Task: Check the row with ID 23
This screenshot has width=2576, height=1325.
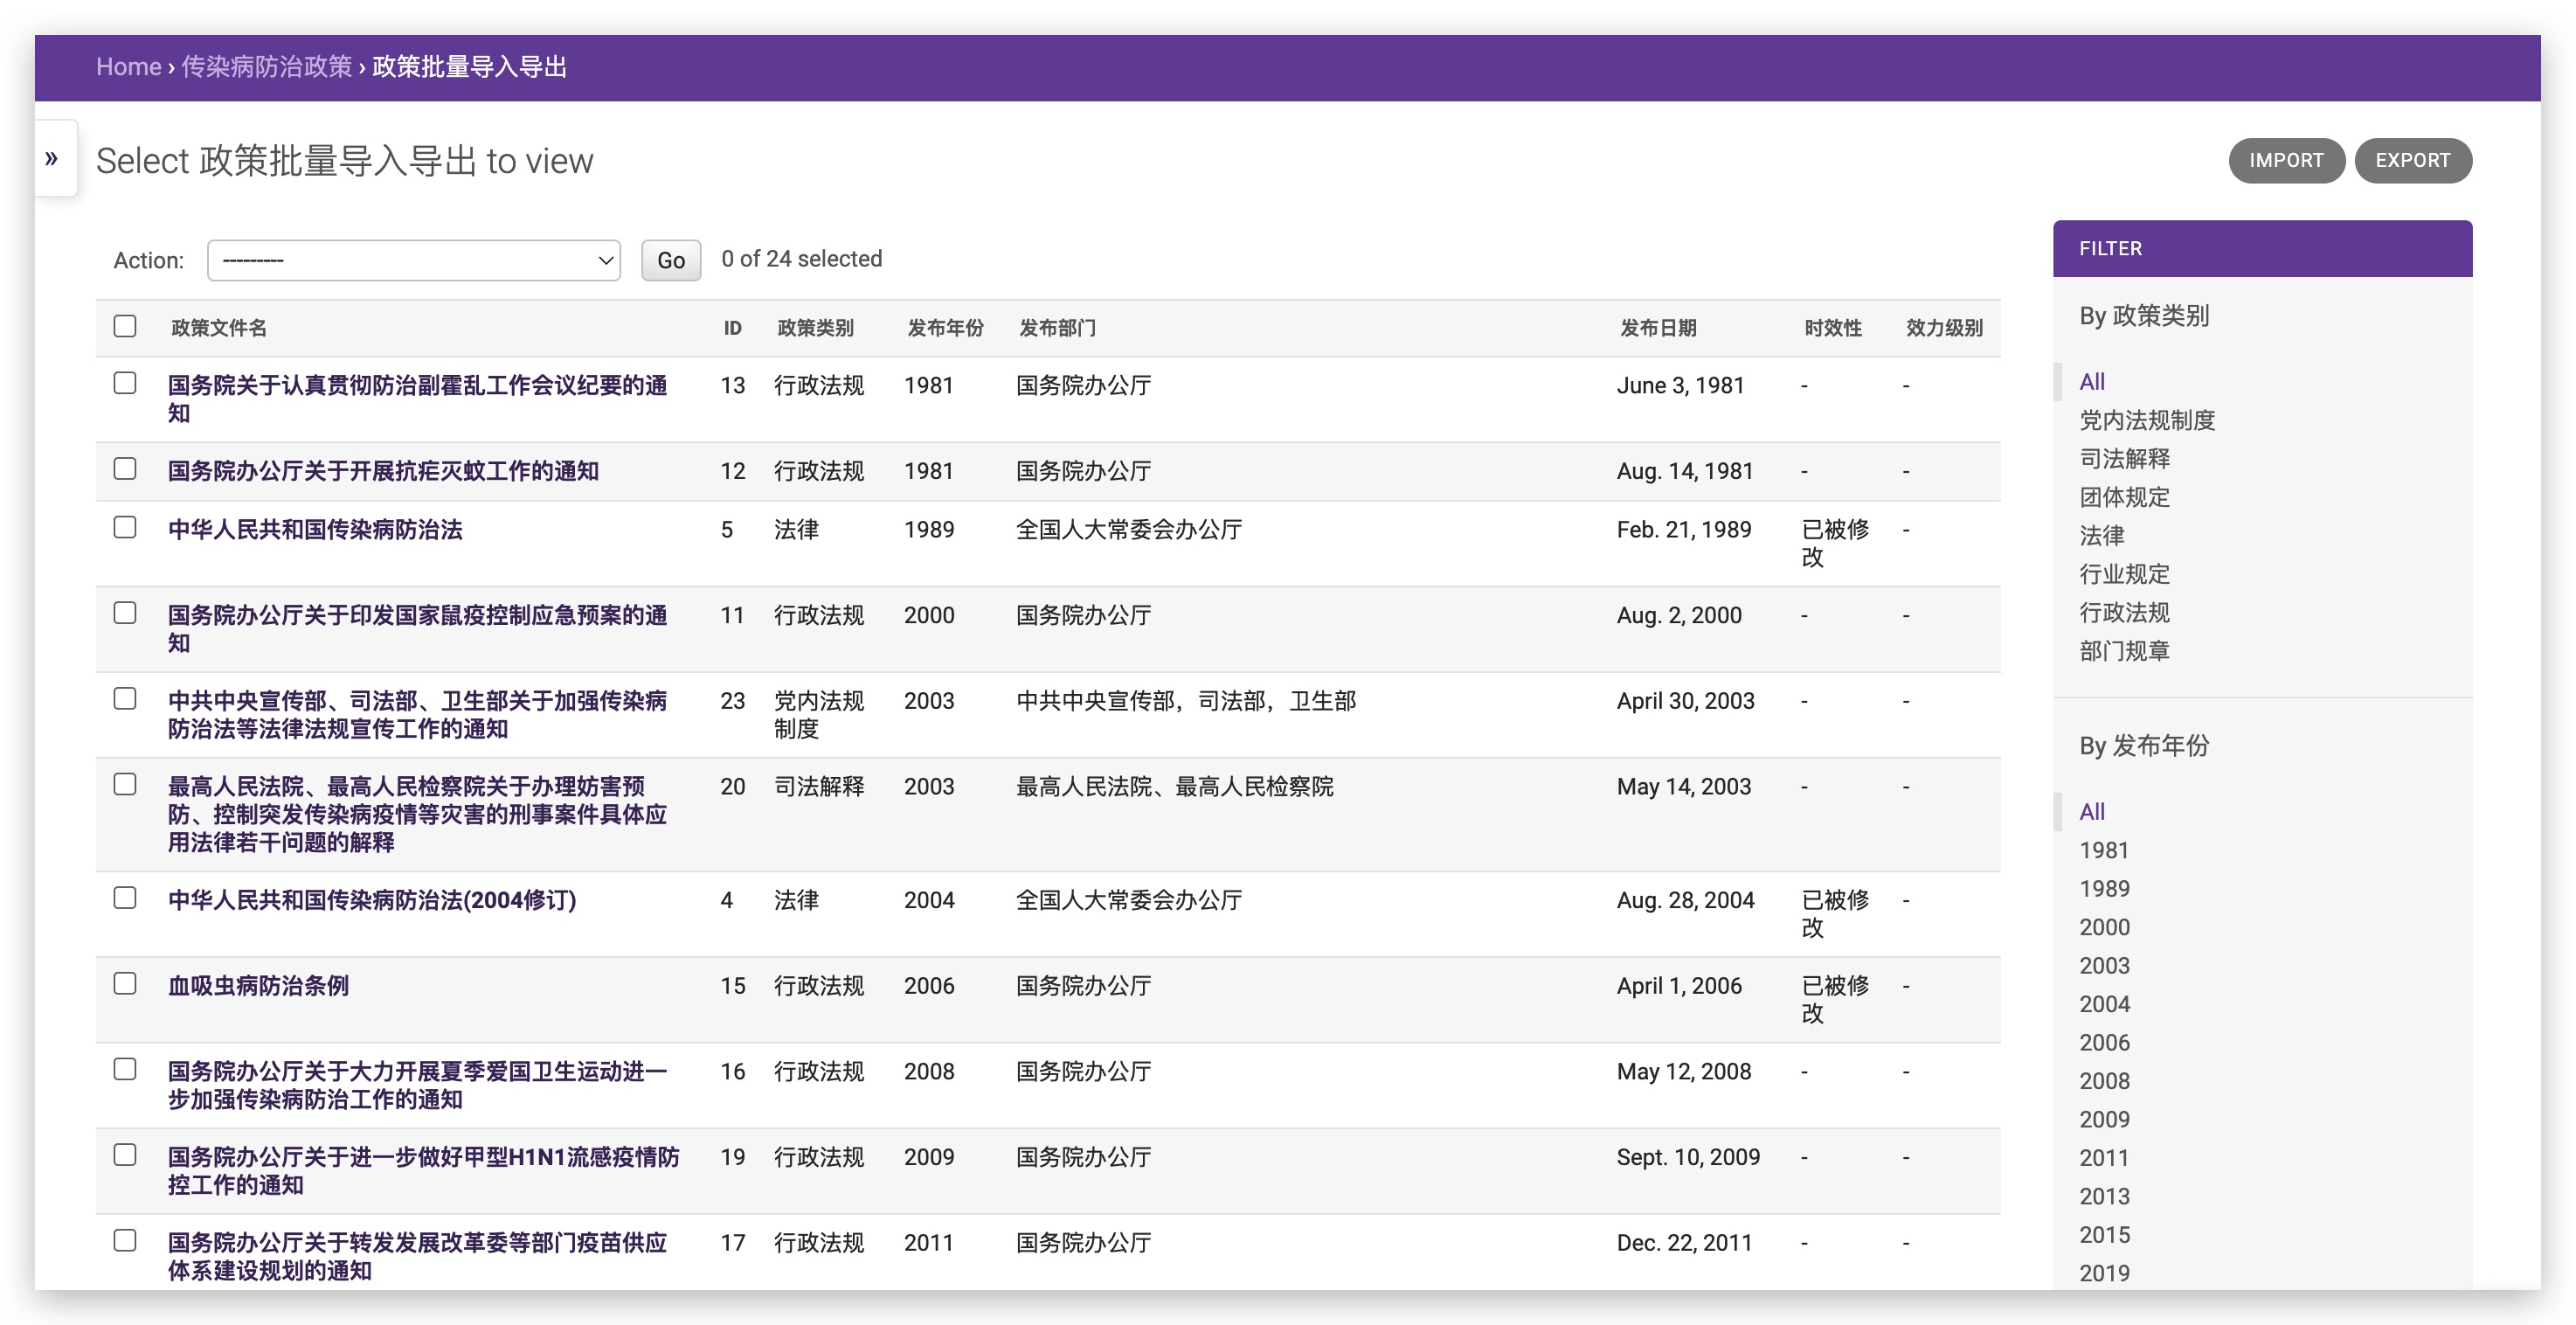Action: click(x=125, y=699)
